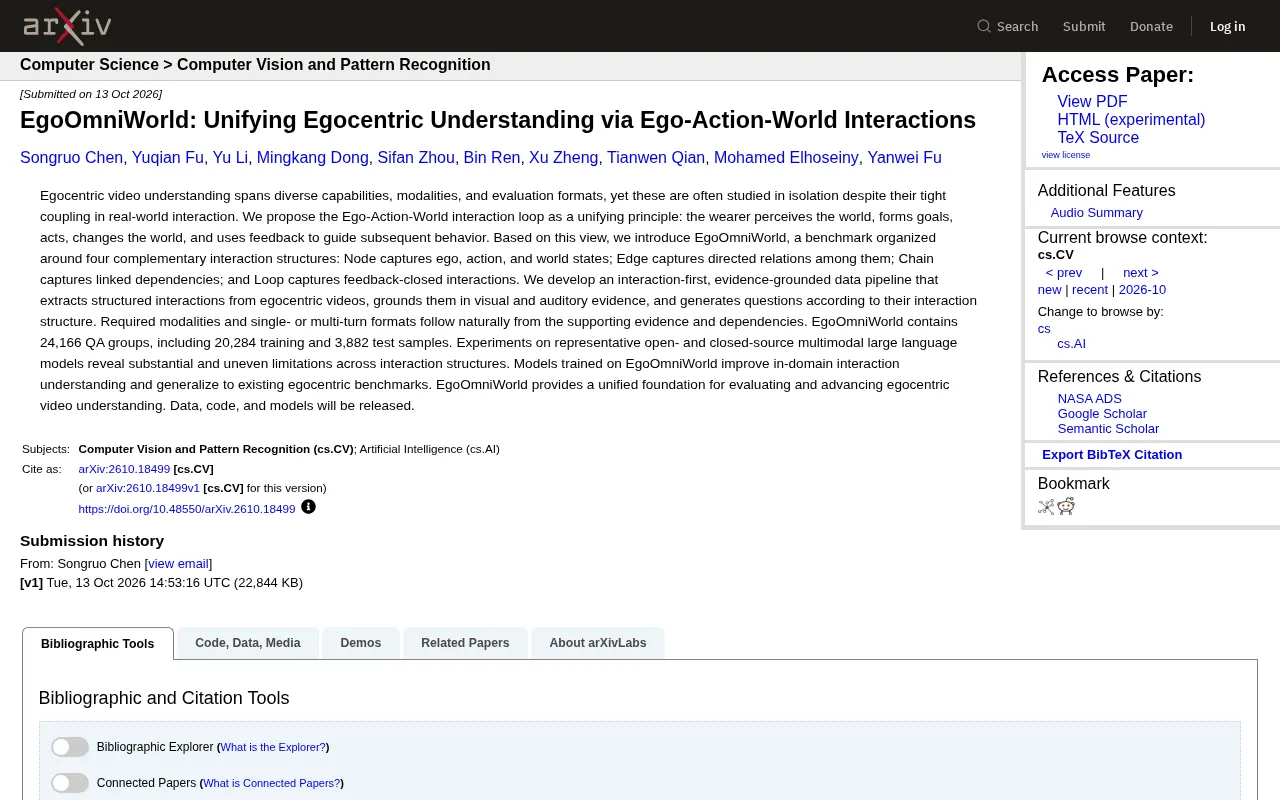
Task: Open Semantic Scholar link
Action: click(1108, 429)
